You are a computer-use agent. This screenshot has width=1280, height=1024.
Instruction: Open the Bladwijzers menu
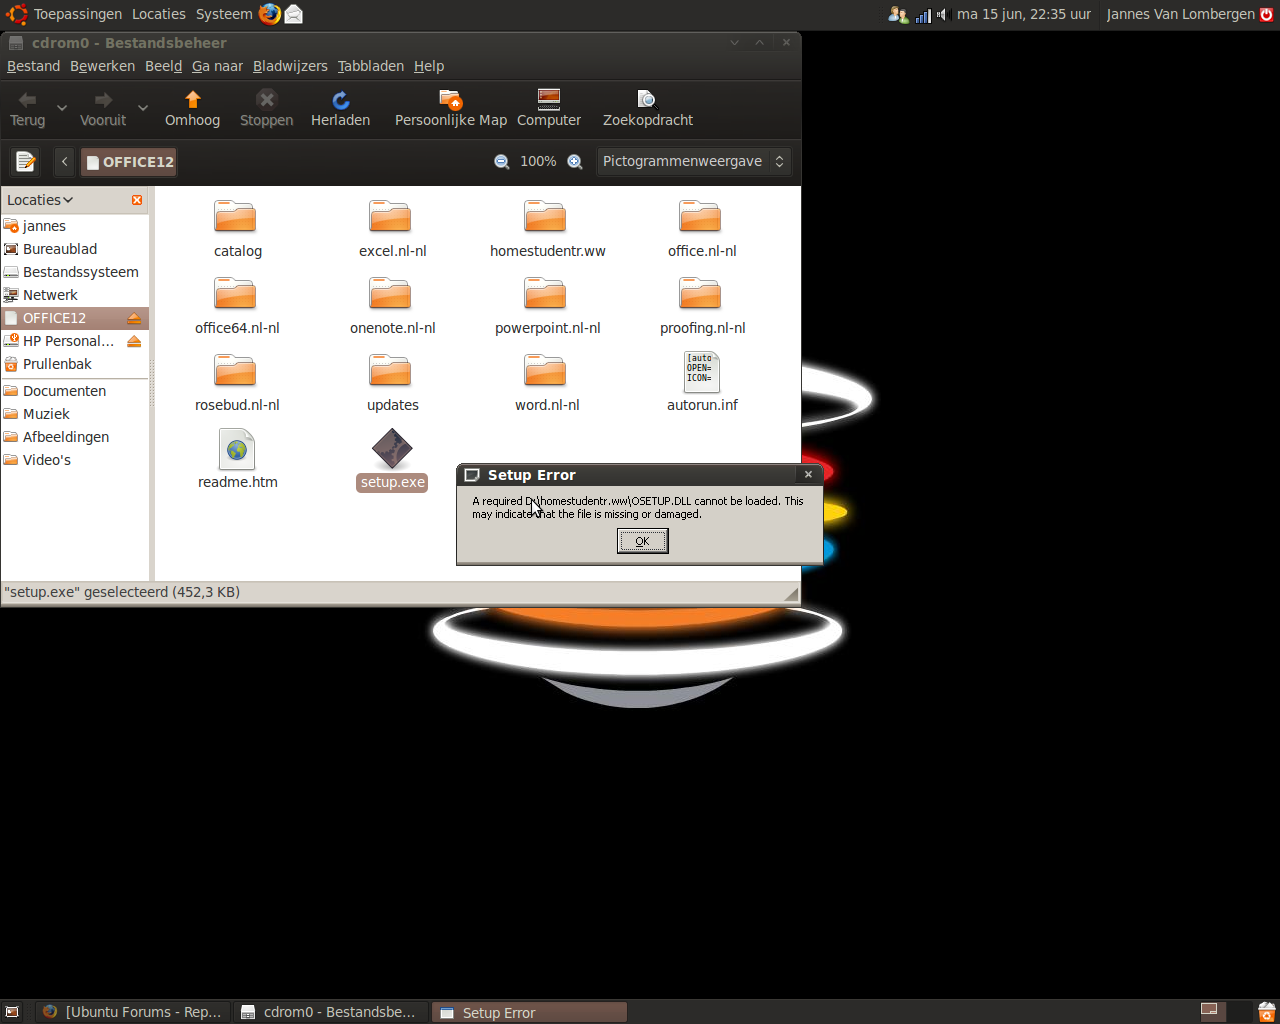tap(290, 66)
